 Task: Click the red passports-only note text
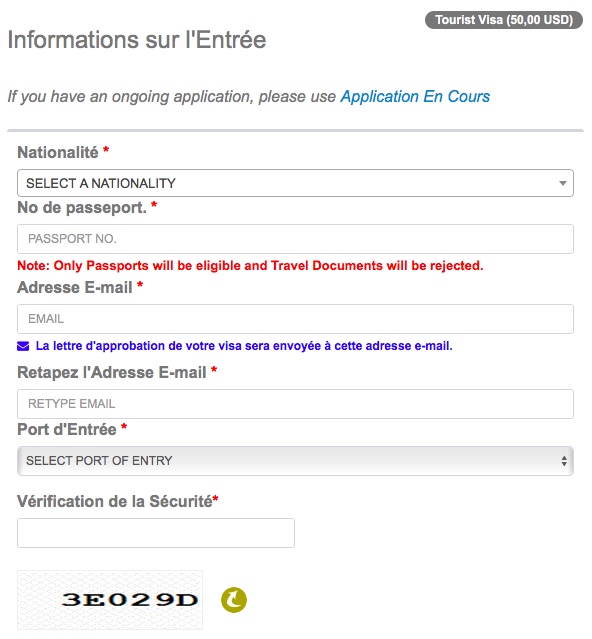250,266
